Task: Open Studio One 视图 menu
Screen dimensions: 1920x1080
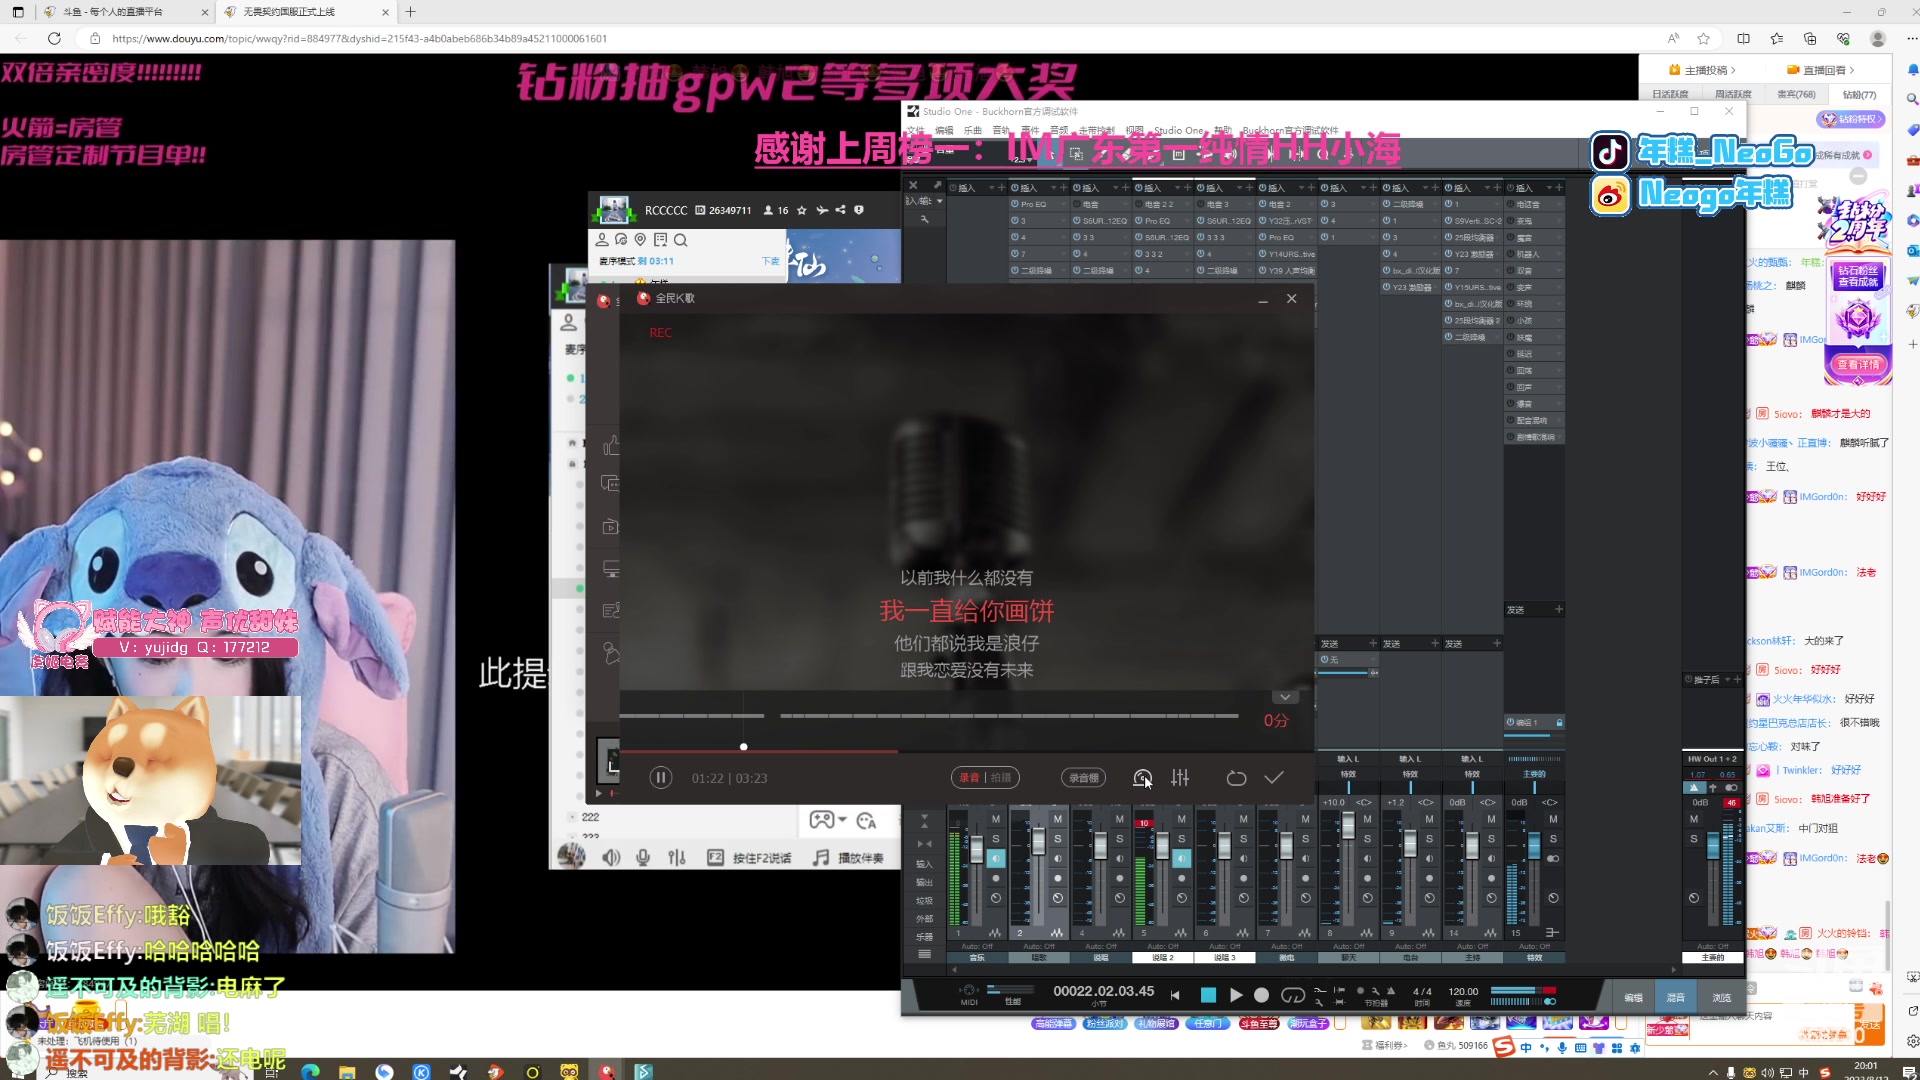Action: click(1134, 130)
